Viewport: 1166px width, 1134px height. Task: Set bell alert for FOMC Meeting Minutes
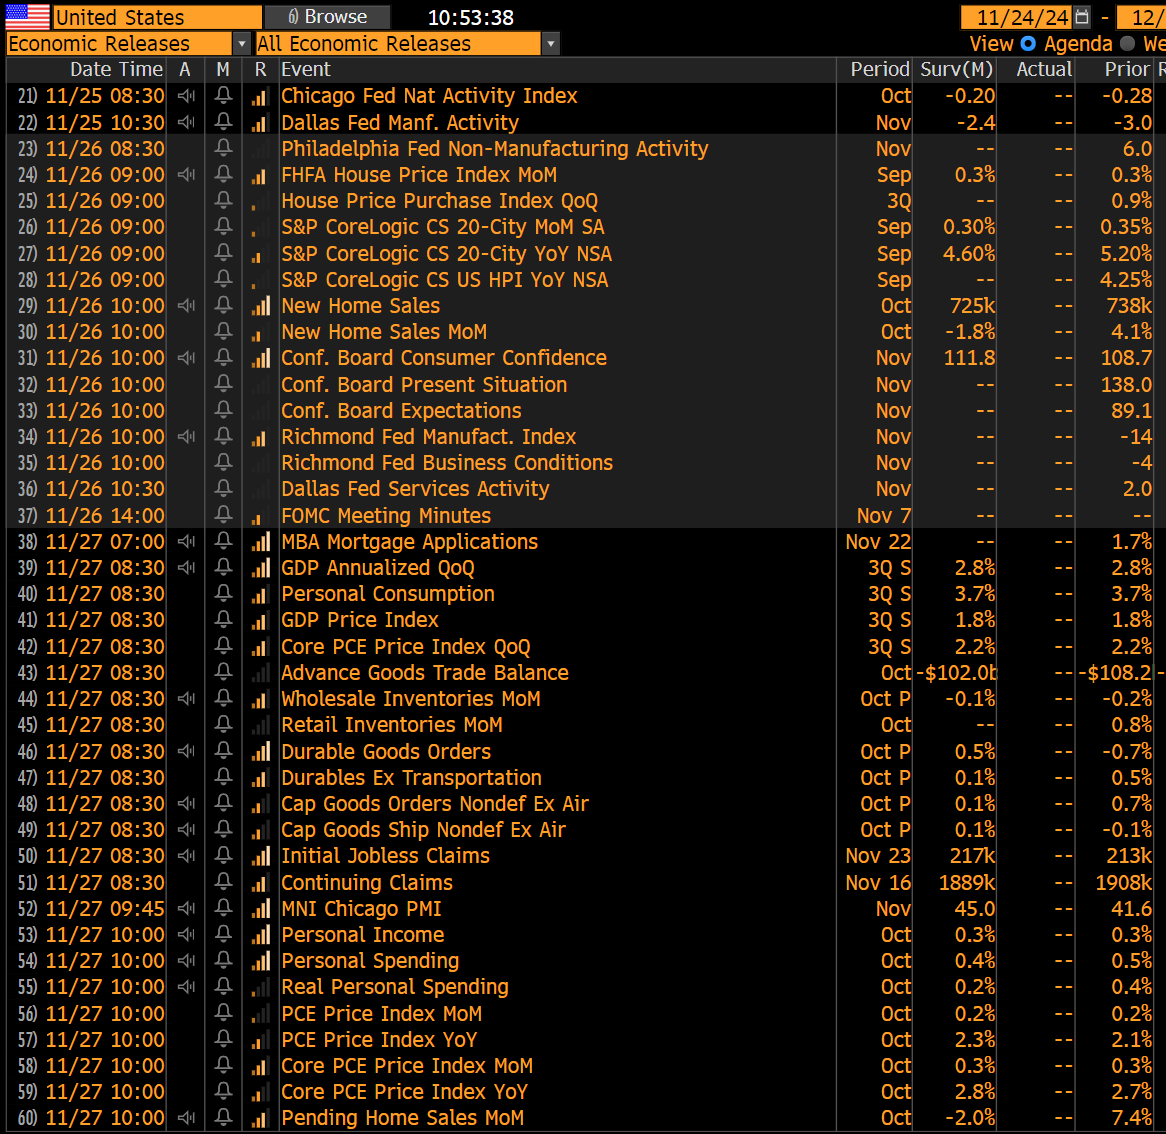(x=223, y=515)
